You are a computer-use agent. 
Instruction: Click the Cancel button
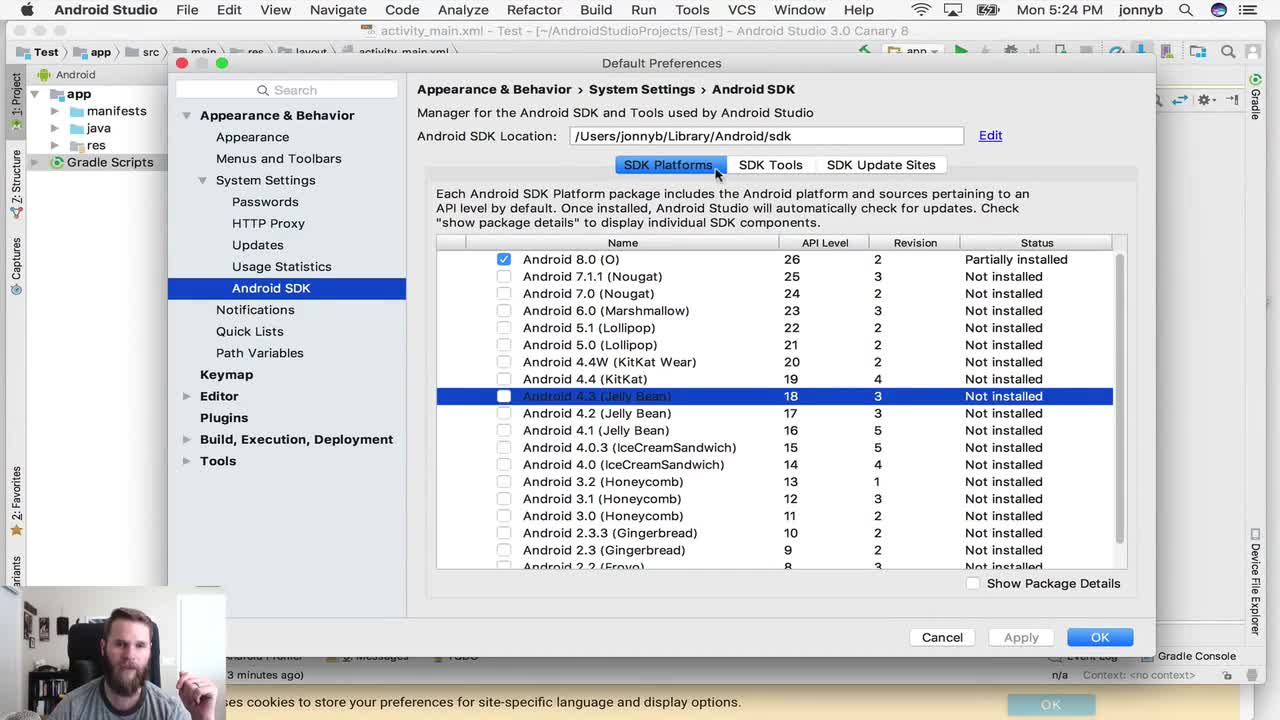pyautogui.click(x=942, y=637)
